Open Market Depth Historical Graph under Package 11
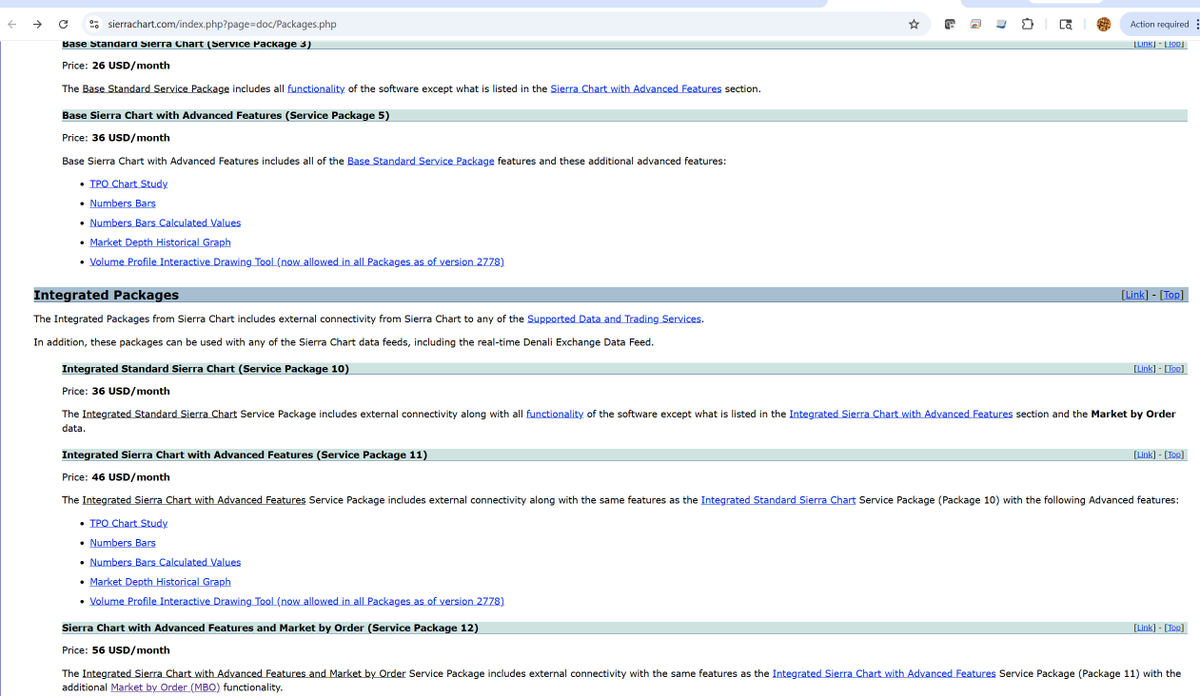 pyautogui.click(x=160, y=582)
